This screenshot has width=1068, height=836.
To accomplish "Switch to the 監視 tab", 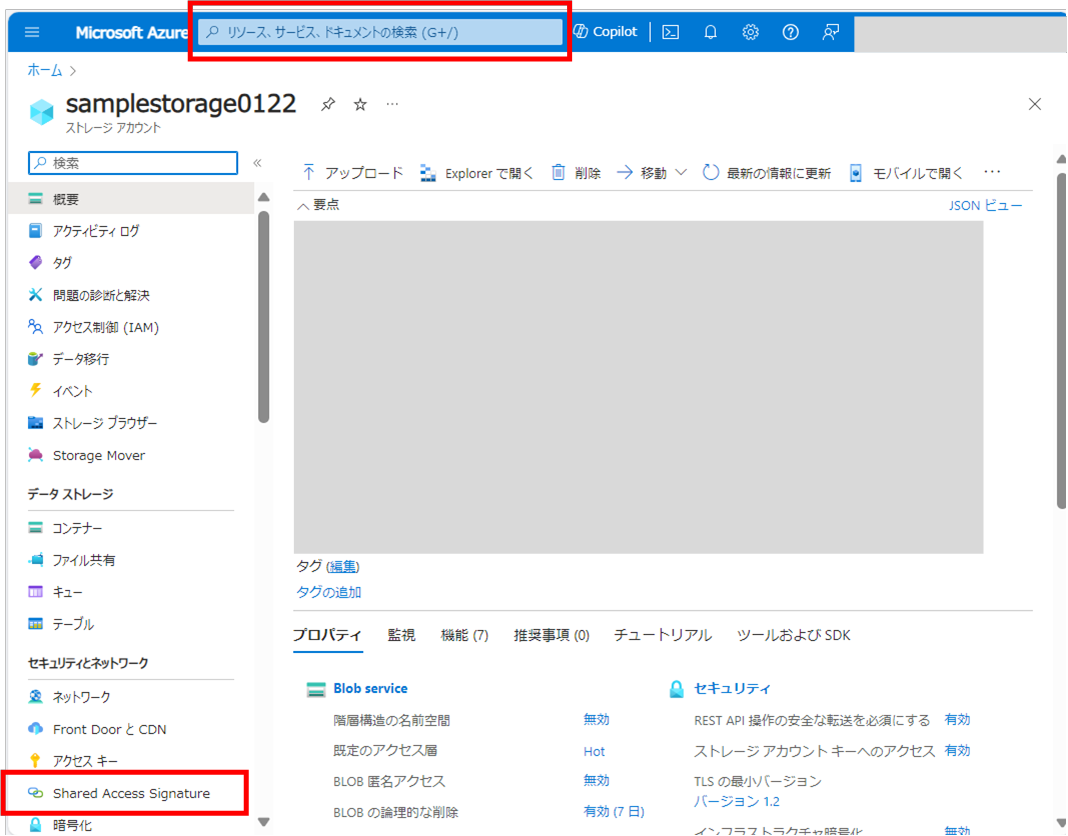I will 401,634.
